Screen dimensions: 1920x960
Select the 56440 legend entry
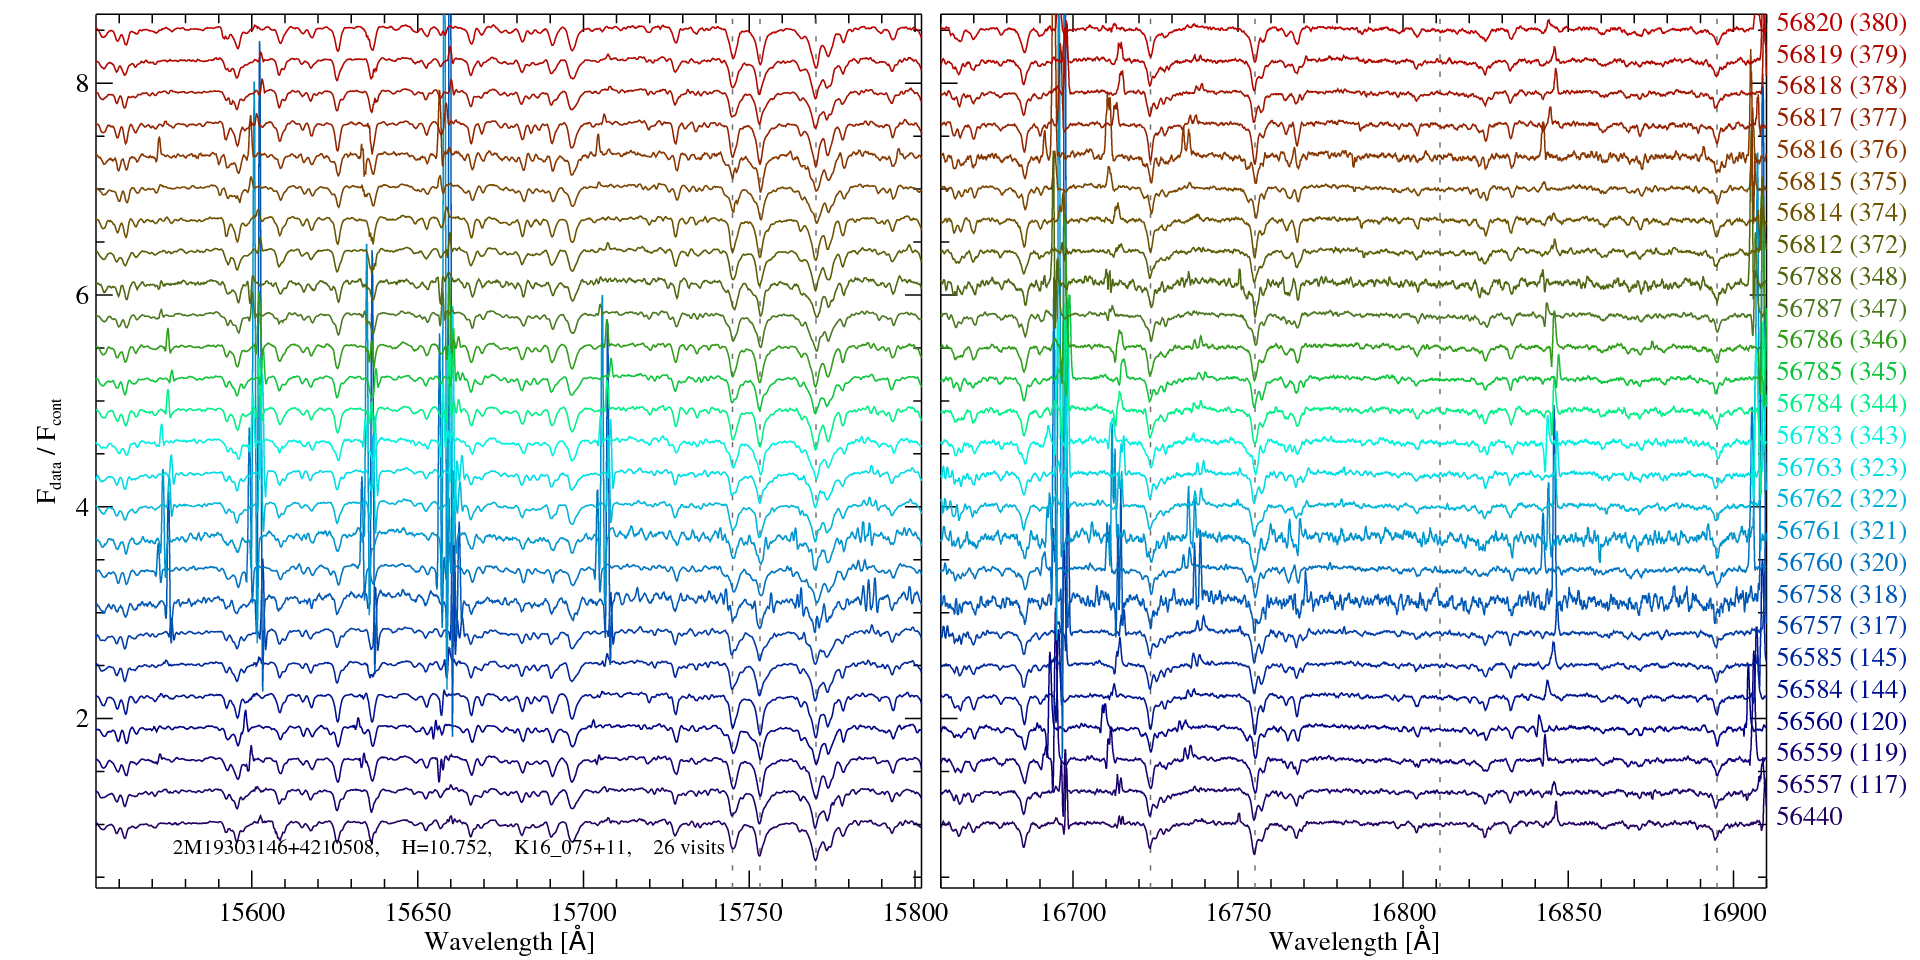pyautogui.click(x=1809, y=817)
